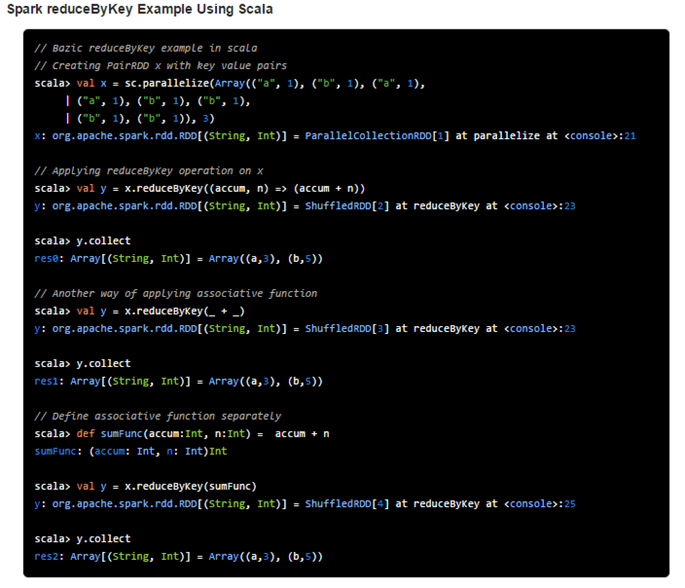Click the "res1: Array[(String, Int)]" result line

pos(179,381)
